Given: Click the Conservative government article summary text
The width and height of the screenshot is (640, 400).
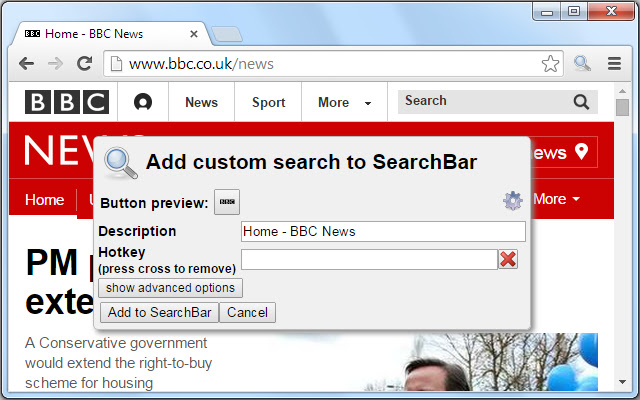Looking at the screenshot, I should 118,363.
